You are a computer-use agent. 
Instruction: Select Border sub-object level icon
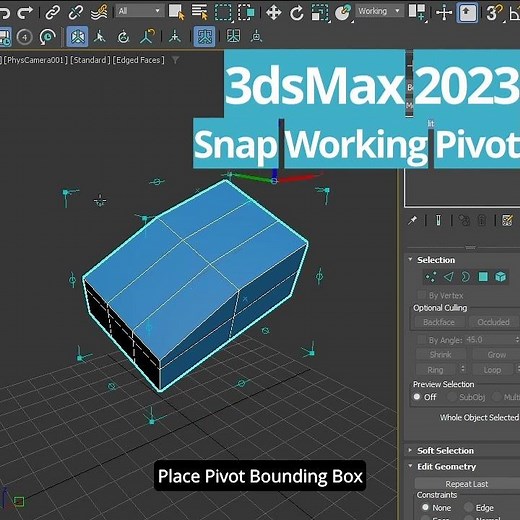coord(465,277)
